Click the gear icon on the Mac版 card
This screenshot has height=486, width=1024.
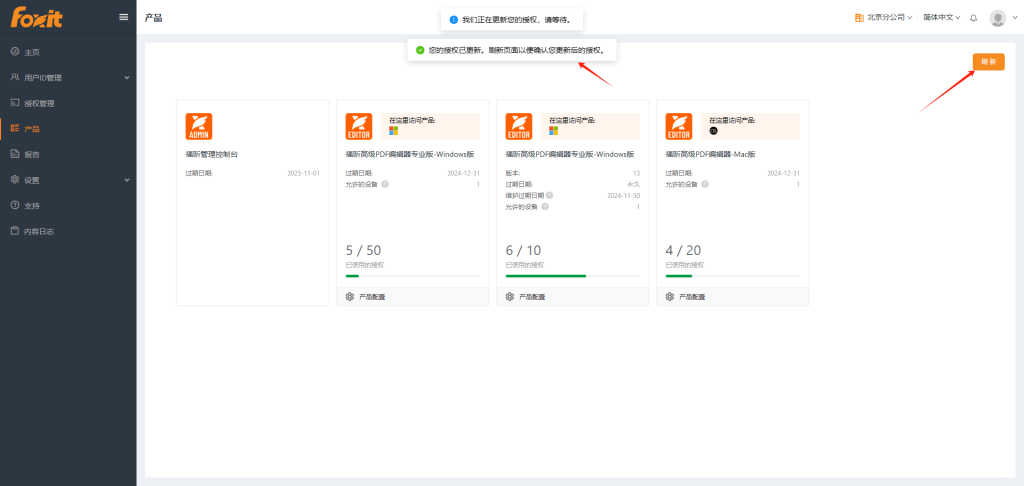[670, 297]
